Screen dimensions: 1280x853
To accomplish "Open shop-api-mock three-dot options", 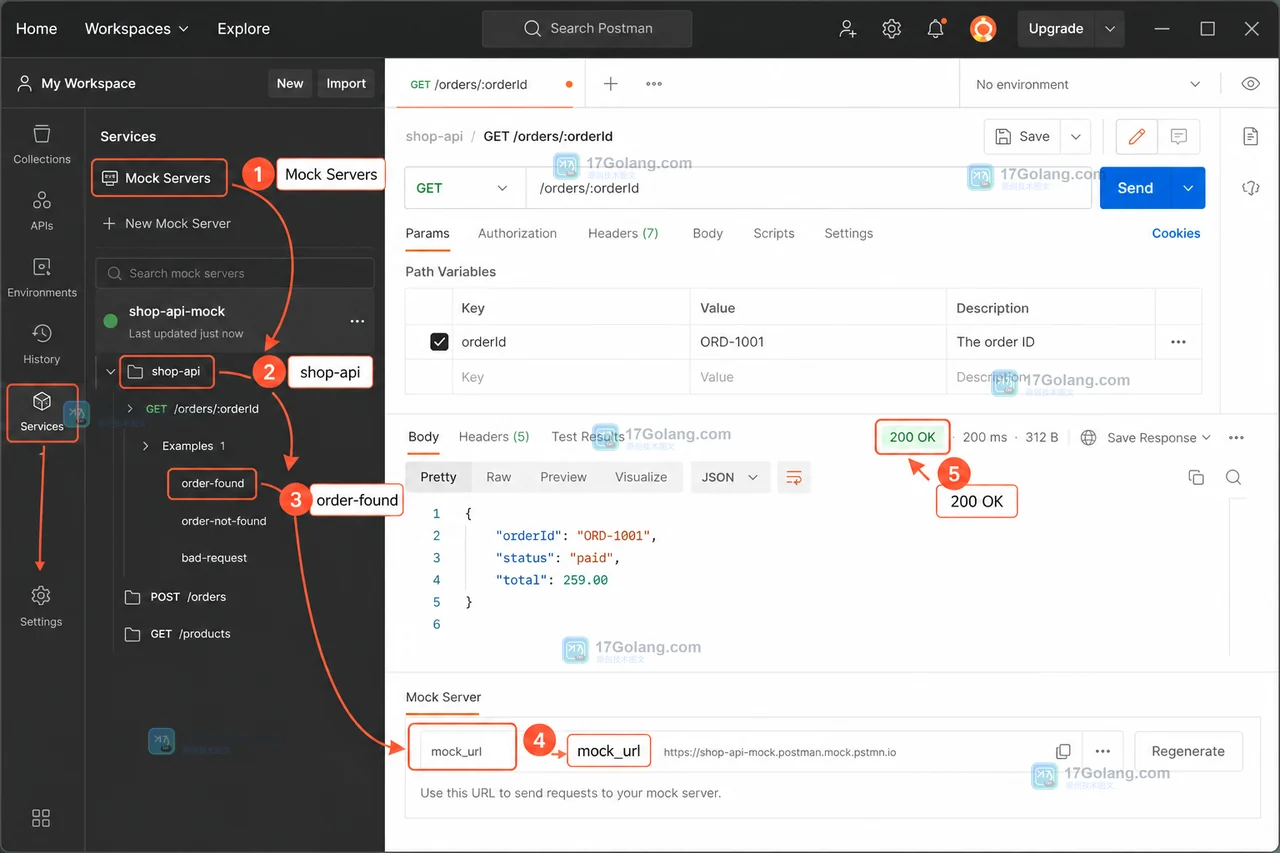I will [x=357, y=321].
